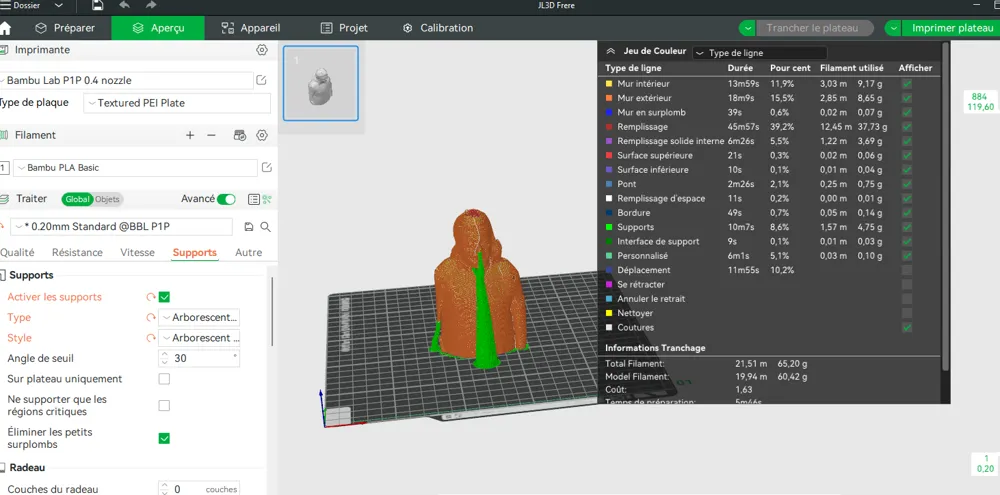Select the Global process scope button

(x=77, y=199)
